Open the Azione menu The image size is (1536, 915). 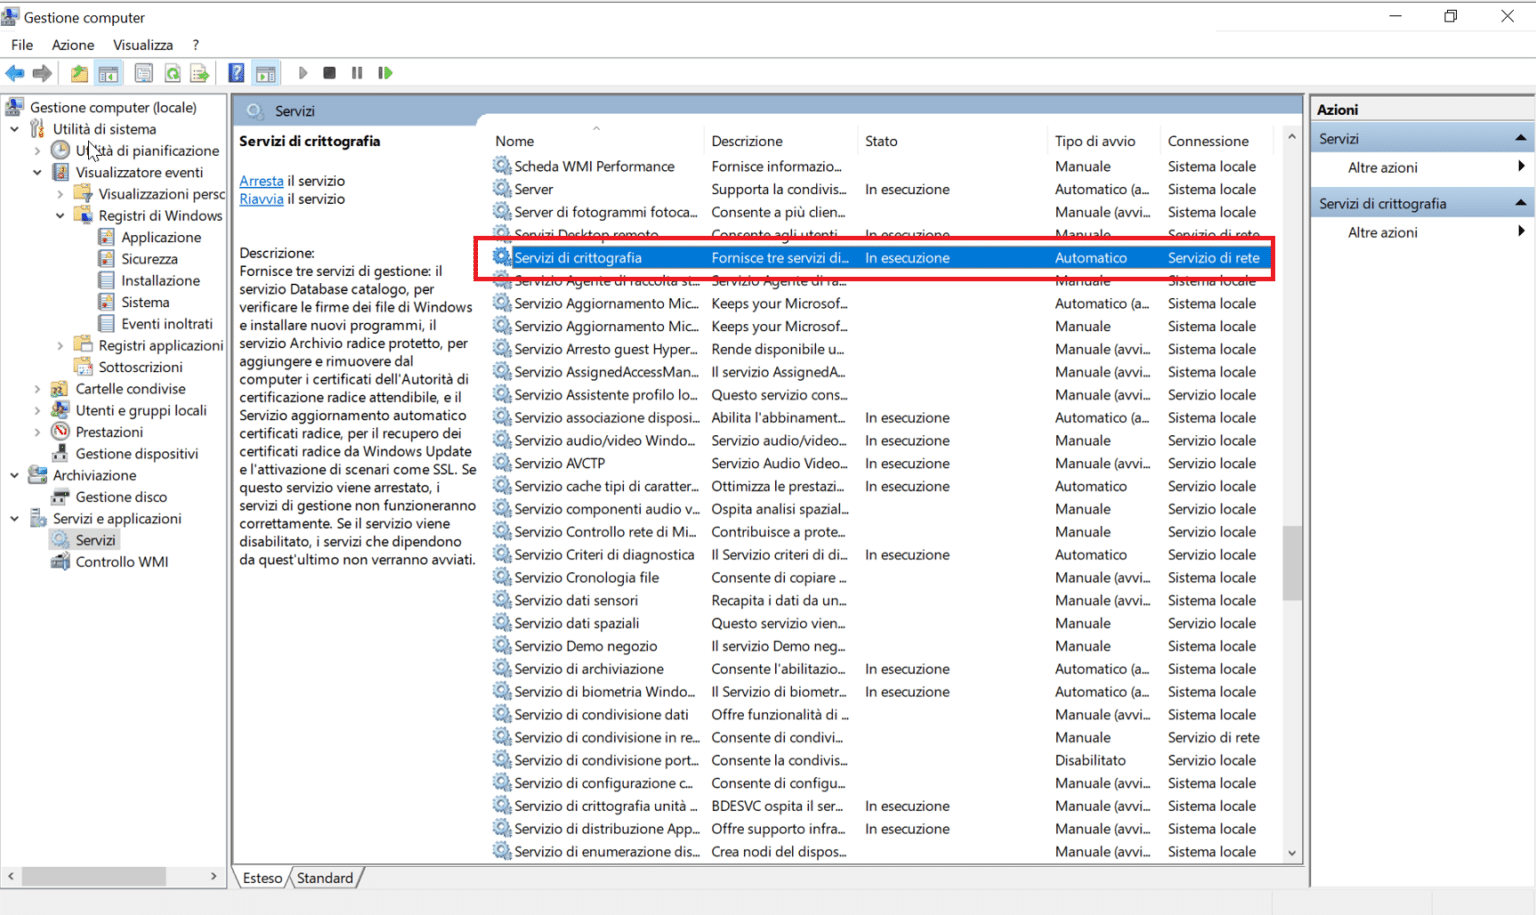coord(72,44)
